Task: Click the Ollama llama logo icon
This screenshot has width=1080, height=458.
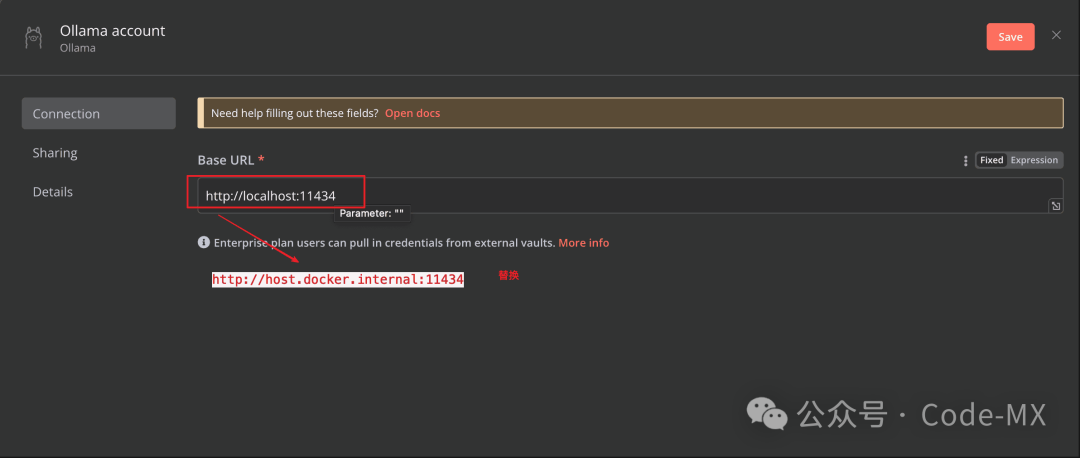Action: [x=33, y=38]
